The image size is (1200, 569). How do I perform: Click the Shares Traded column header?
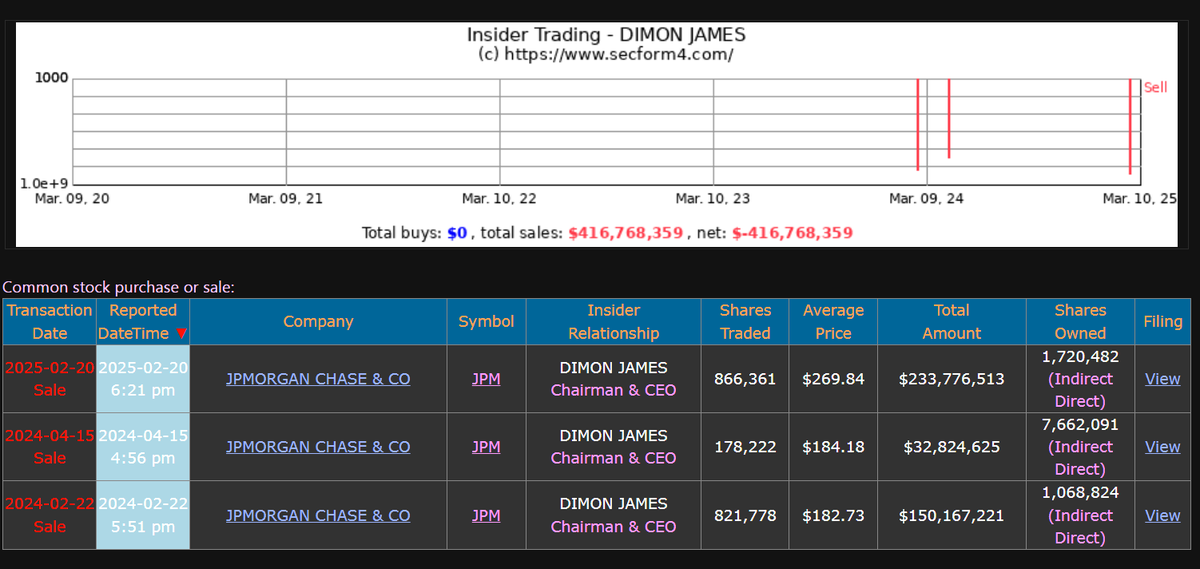tap(745, 322)
